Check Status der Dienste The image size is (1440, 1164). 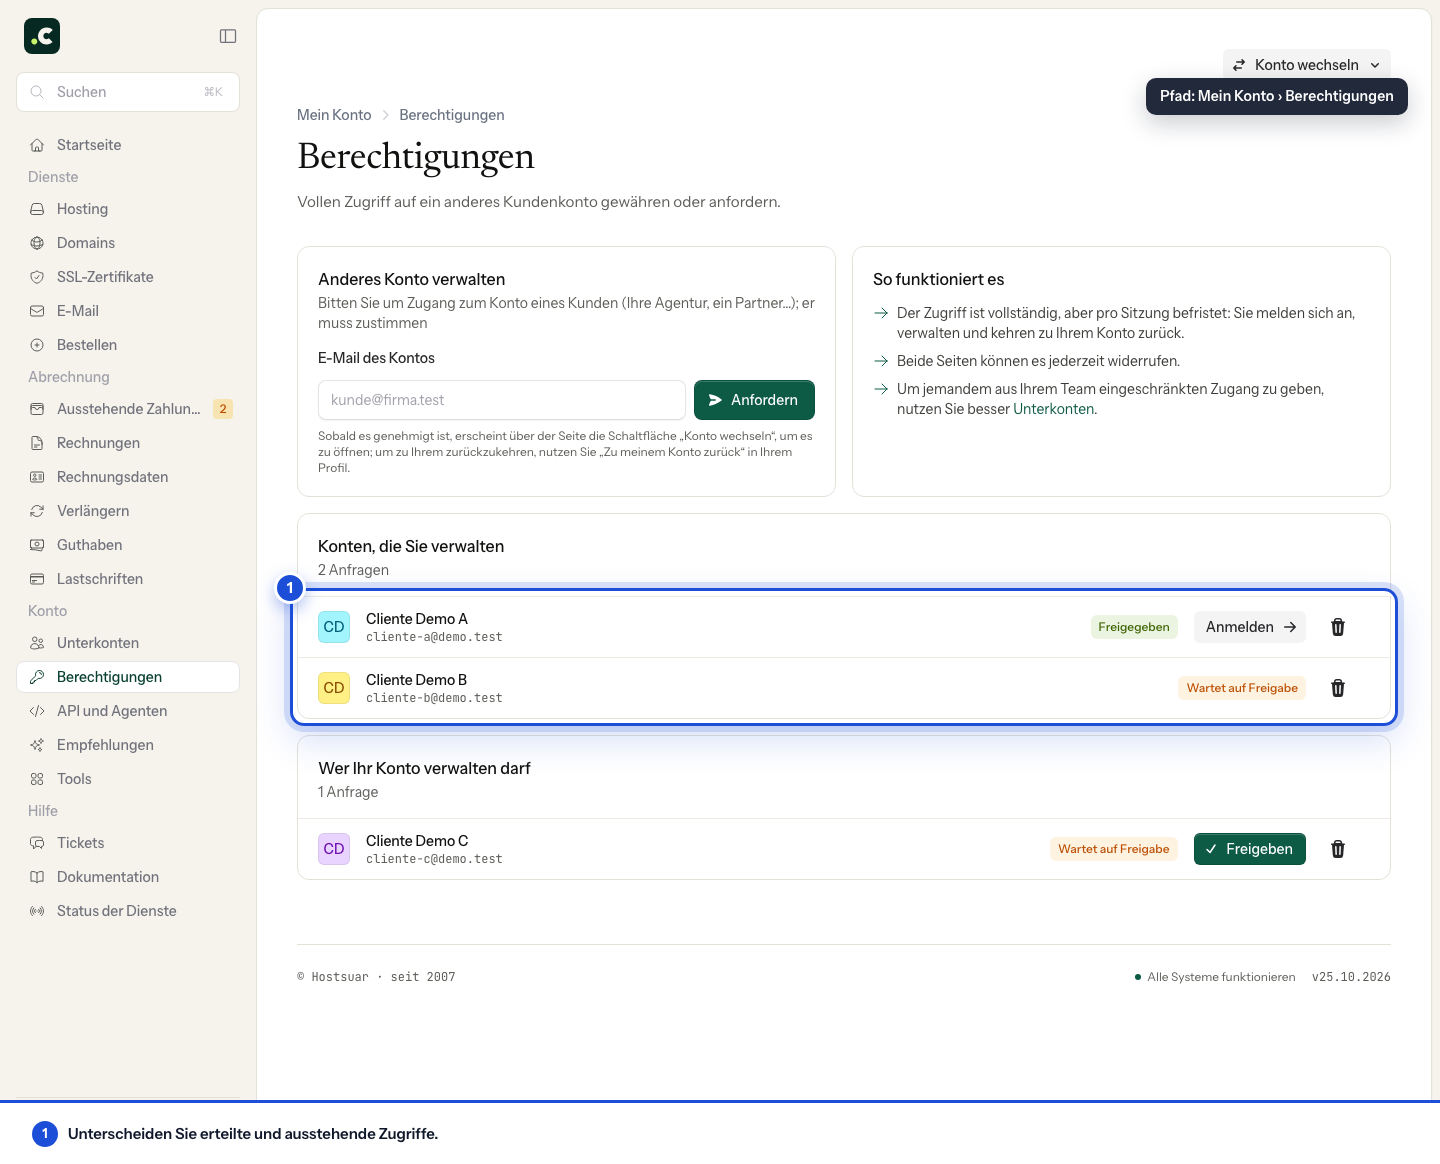[x=128, y=911]
